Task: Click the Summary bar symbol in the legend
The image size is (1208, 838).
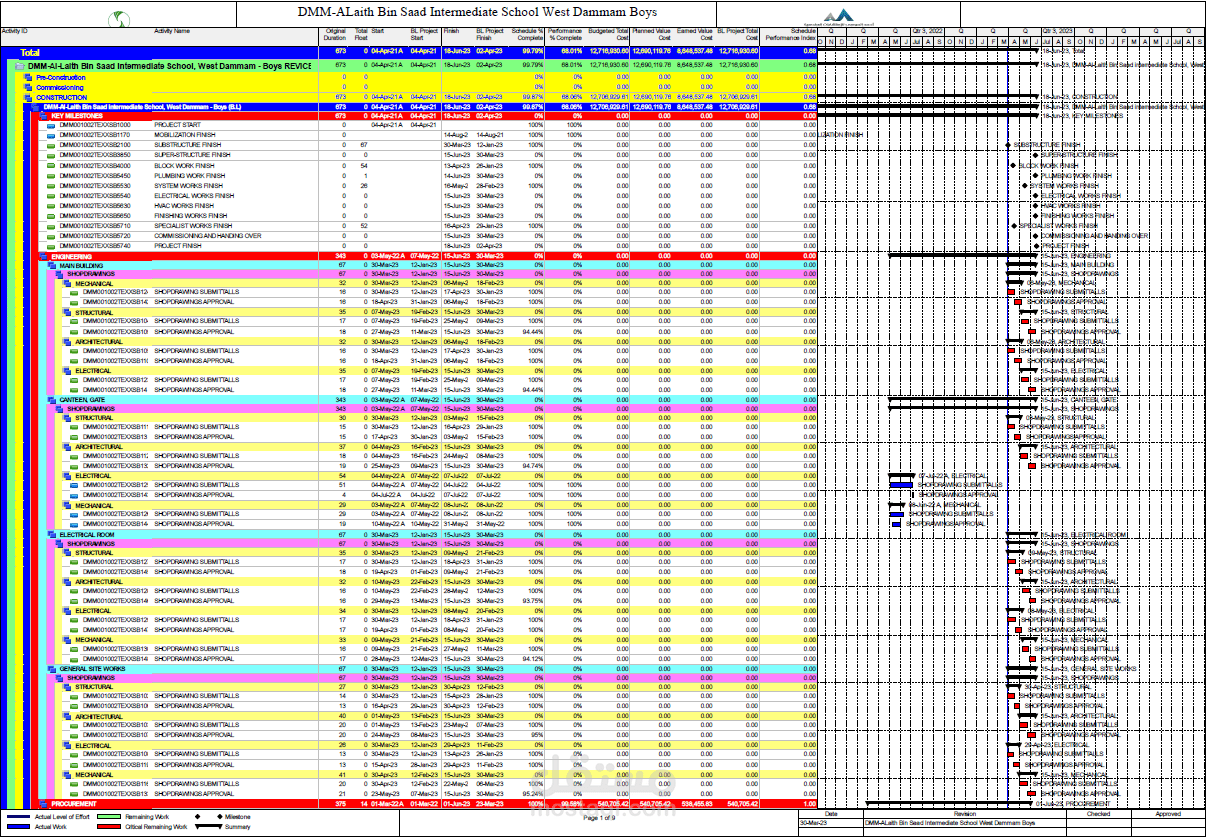Action: 206,827
